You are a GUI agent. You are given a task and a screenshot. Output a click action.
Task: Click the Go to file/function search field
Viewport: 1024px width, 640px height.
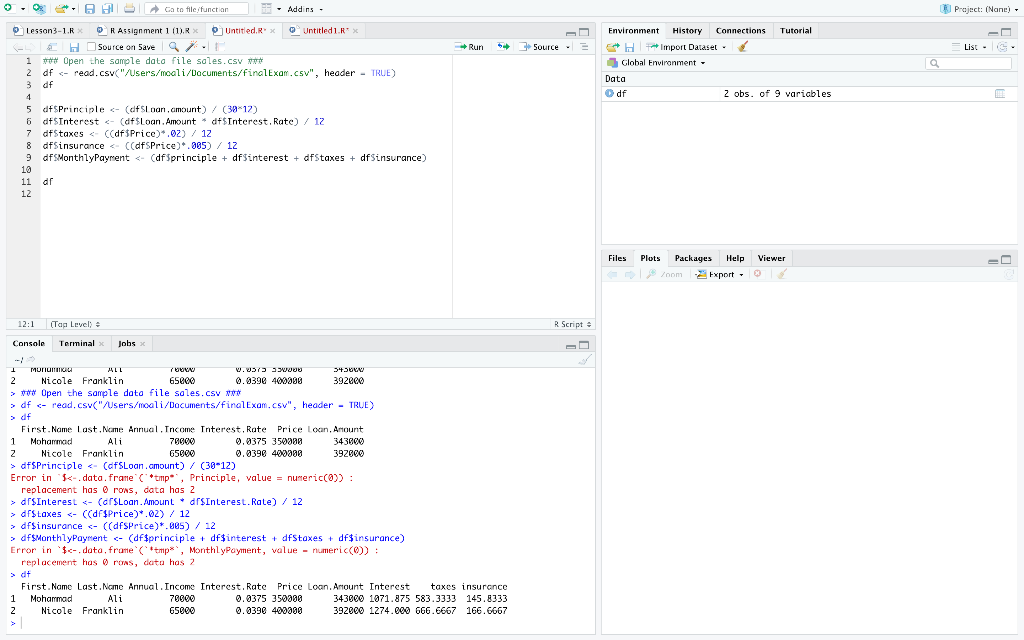pos(196,9)
